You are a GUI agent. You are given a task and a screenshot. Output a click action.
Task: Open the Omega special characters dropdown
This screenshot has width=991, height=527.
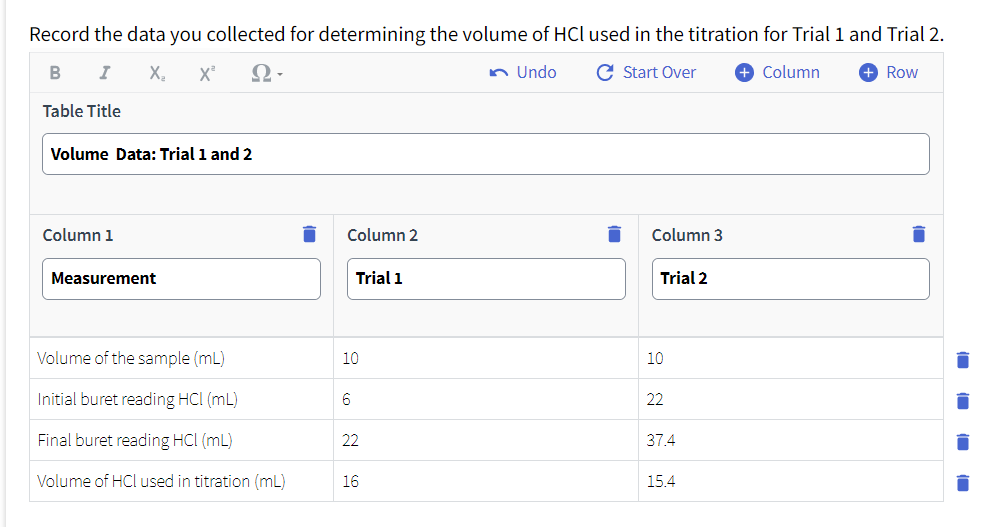click(x=266, y=73)
